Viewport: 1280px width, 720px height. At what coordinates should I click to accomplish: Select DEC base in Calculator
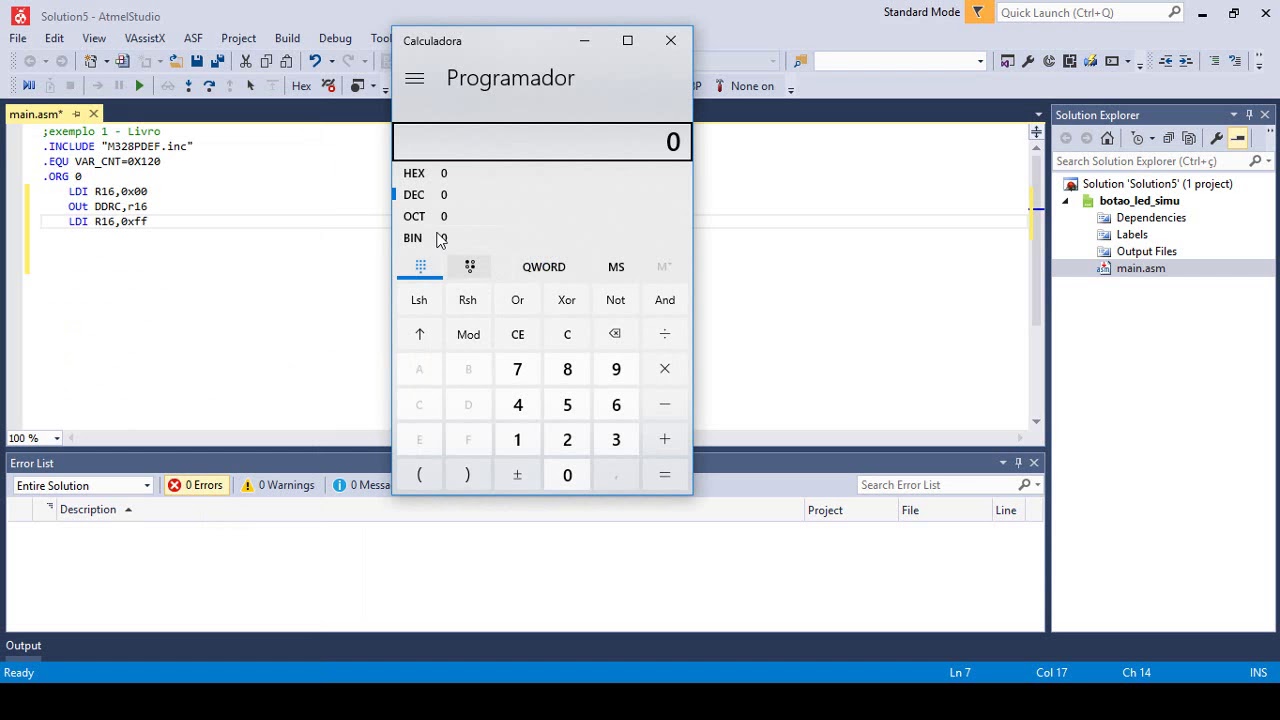pyautogui.click(x=543, y=195)
